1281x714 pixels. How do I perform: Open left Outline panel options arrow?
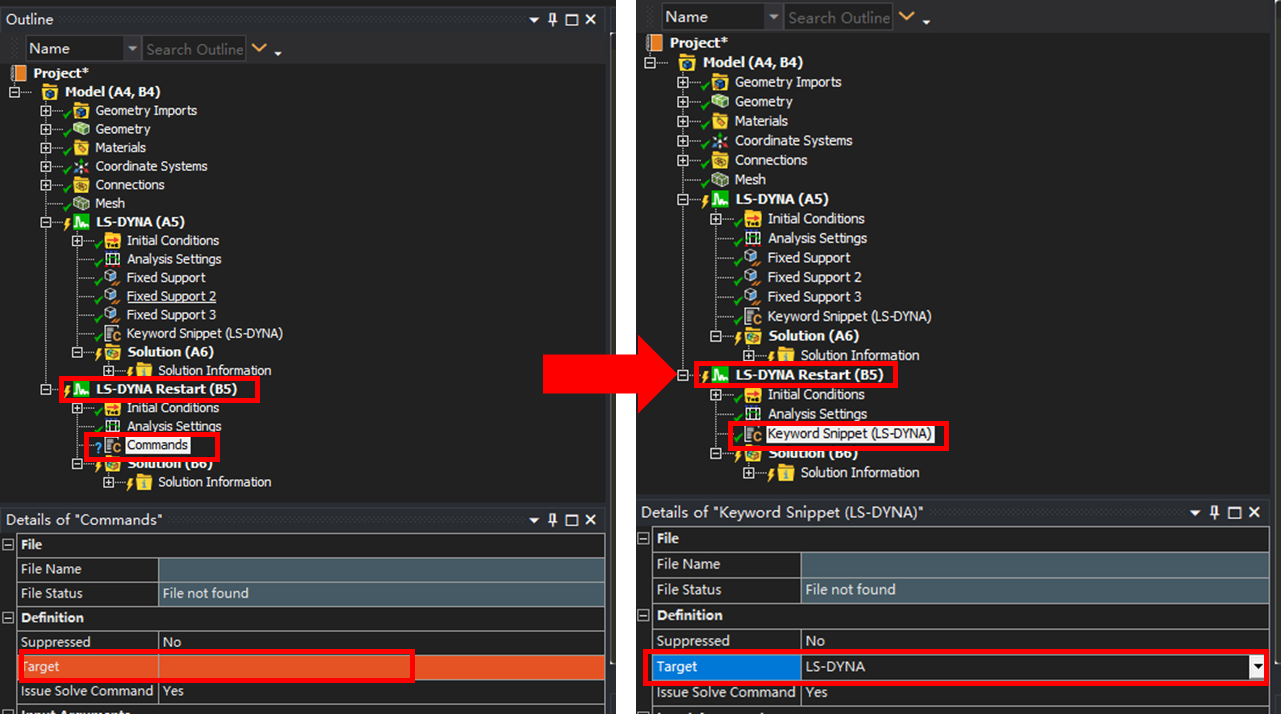coord(534,19)
